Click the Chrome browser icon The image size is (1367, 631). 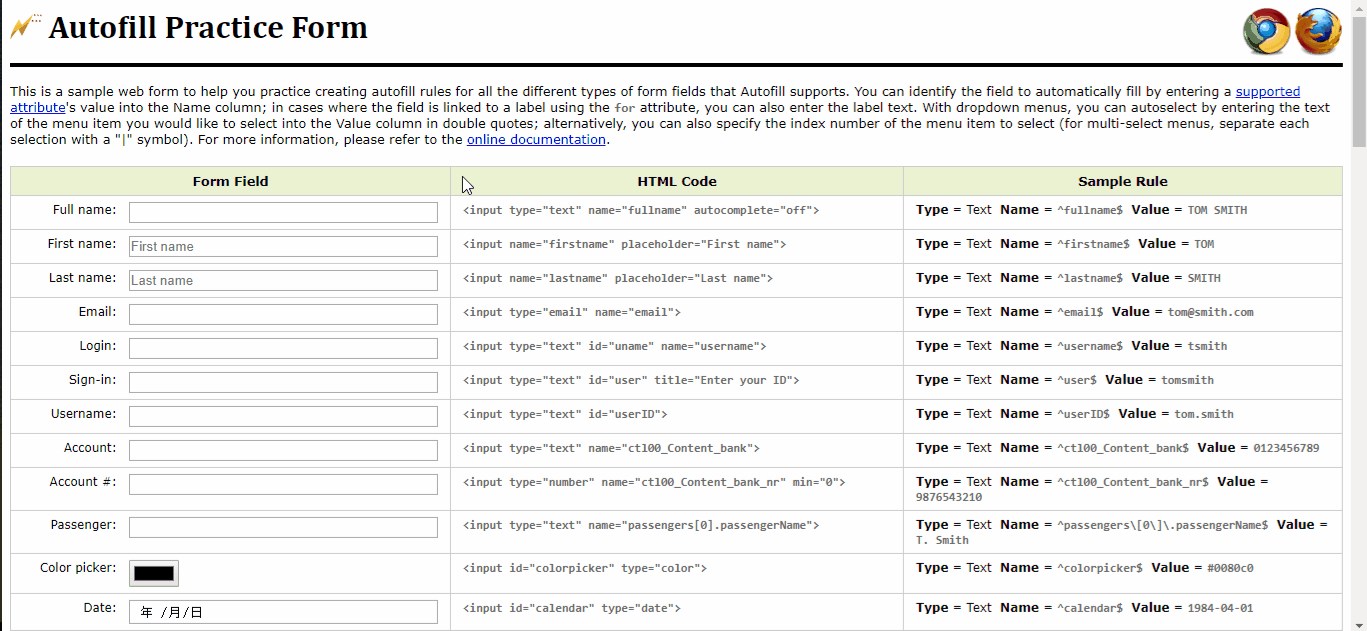coord(1266,31)
